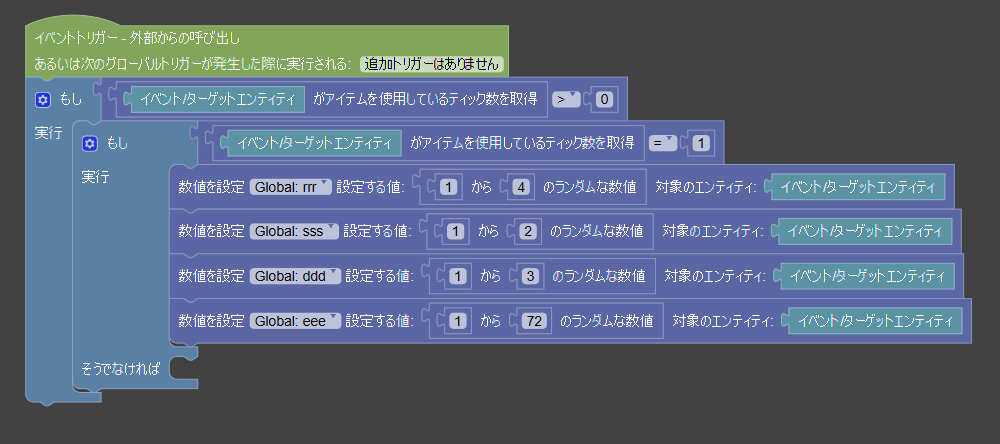The image size is (1000, 444).
Task: Click the number 1 field in the = condition
Action: pyautogui.click(x=700, y=144)
